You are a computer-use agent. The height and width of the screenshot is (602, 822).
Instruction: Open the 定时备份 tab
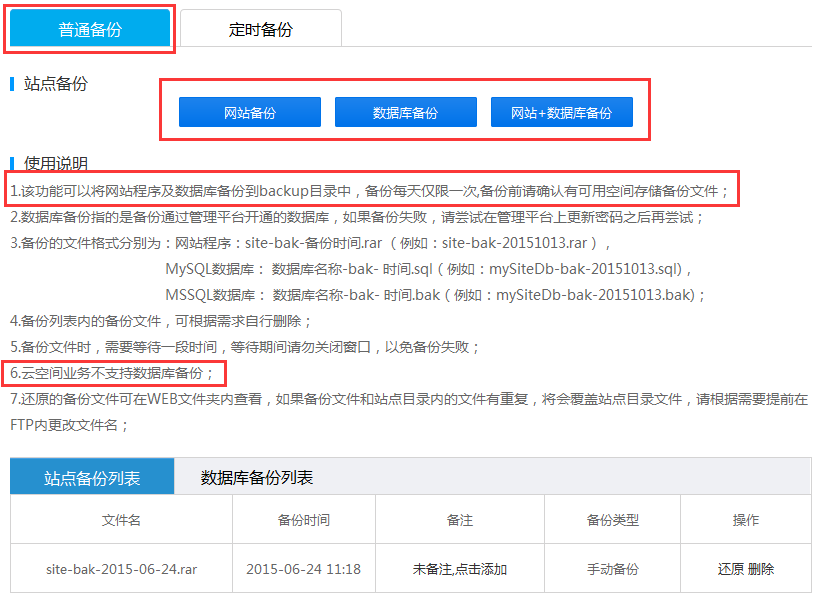tap(260, 29)
